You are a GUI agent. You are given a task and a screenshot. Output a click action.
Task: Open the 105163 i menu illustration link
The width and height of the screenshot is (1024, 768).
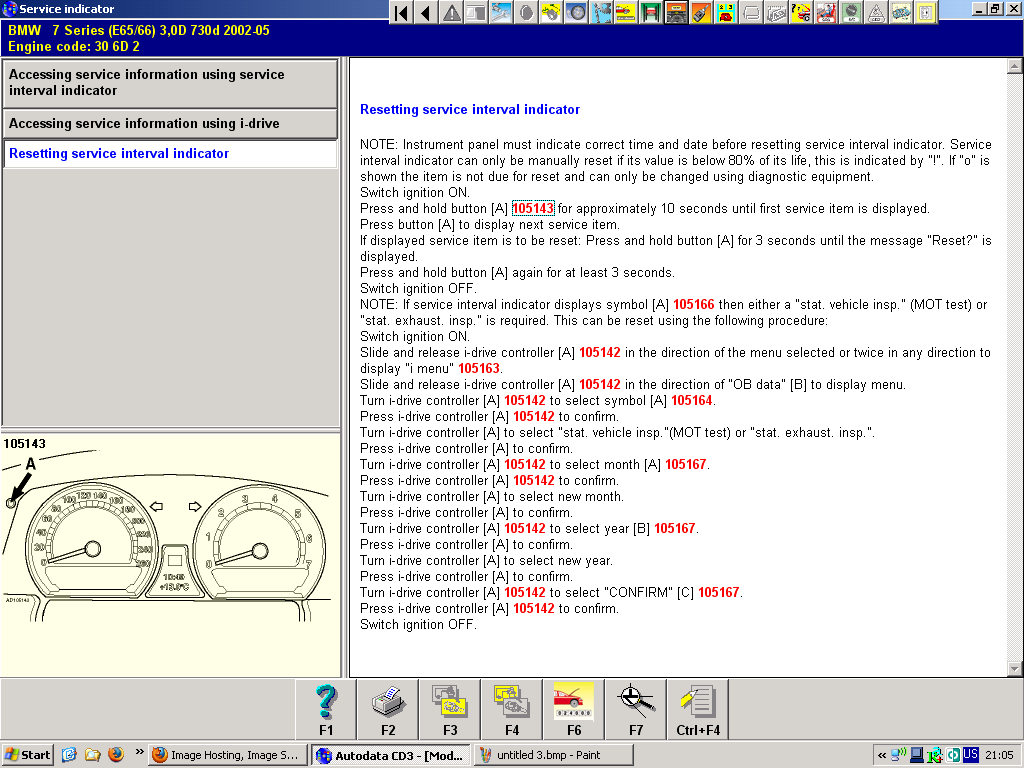[x=479, y=368]
